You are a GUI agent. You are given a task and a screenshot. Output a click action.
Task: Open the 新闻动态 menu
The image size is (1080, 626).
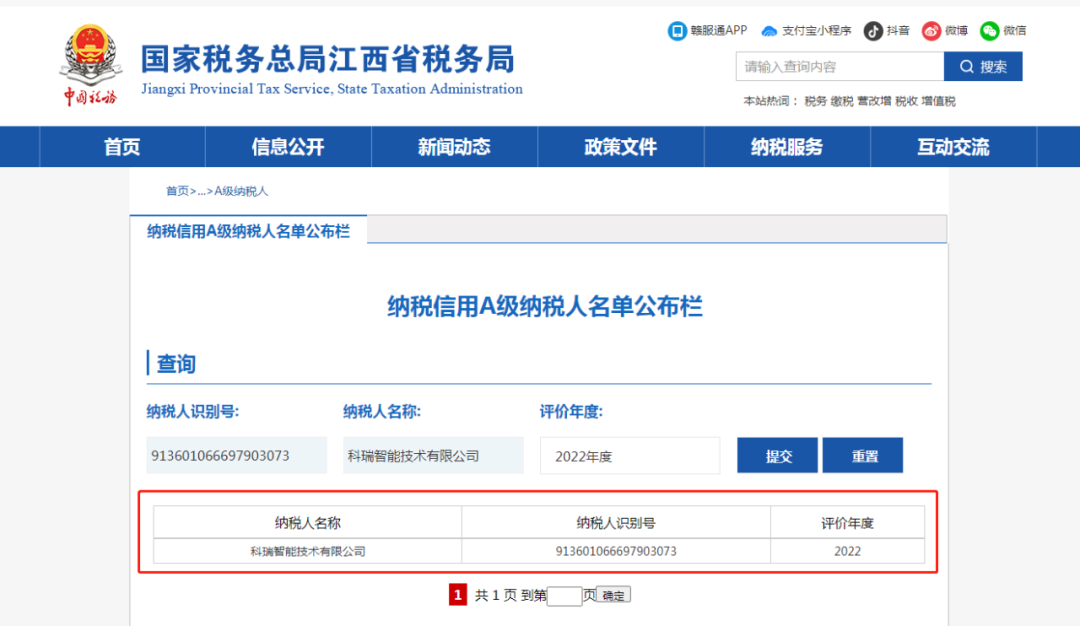(x=454, y=147)
